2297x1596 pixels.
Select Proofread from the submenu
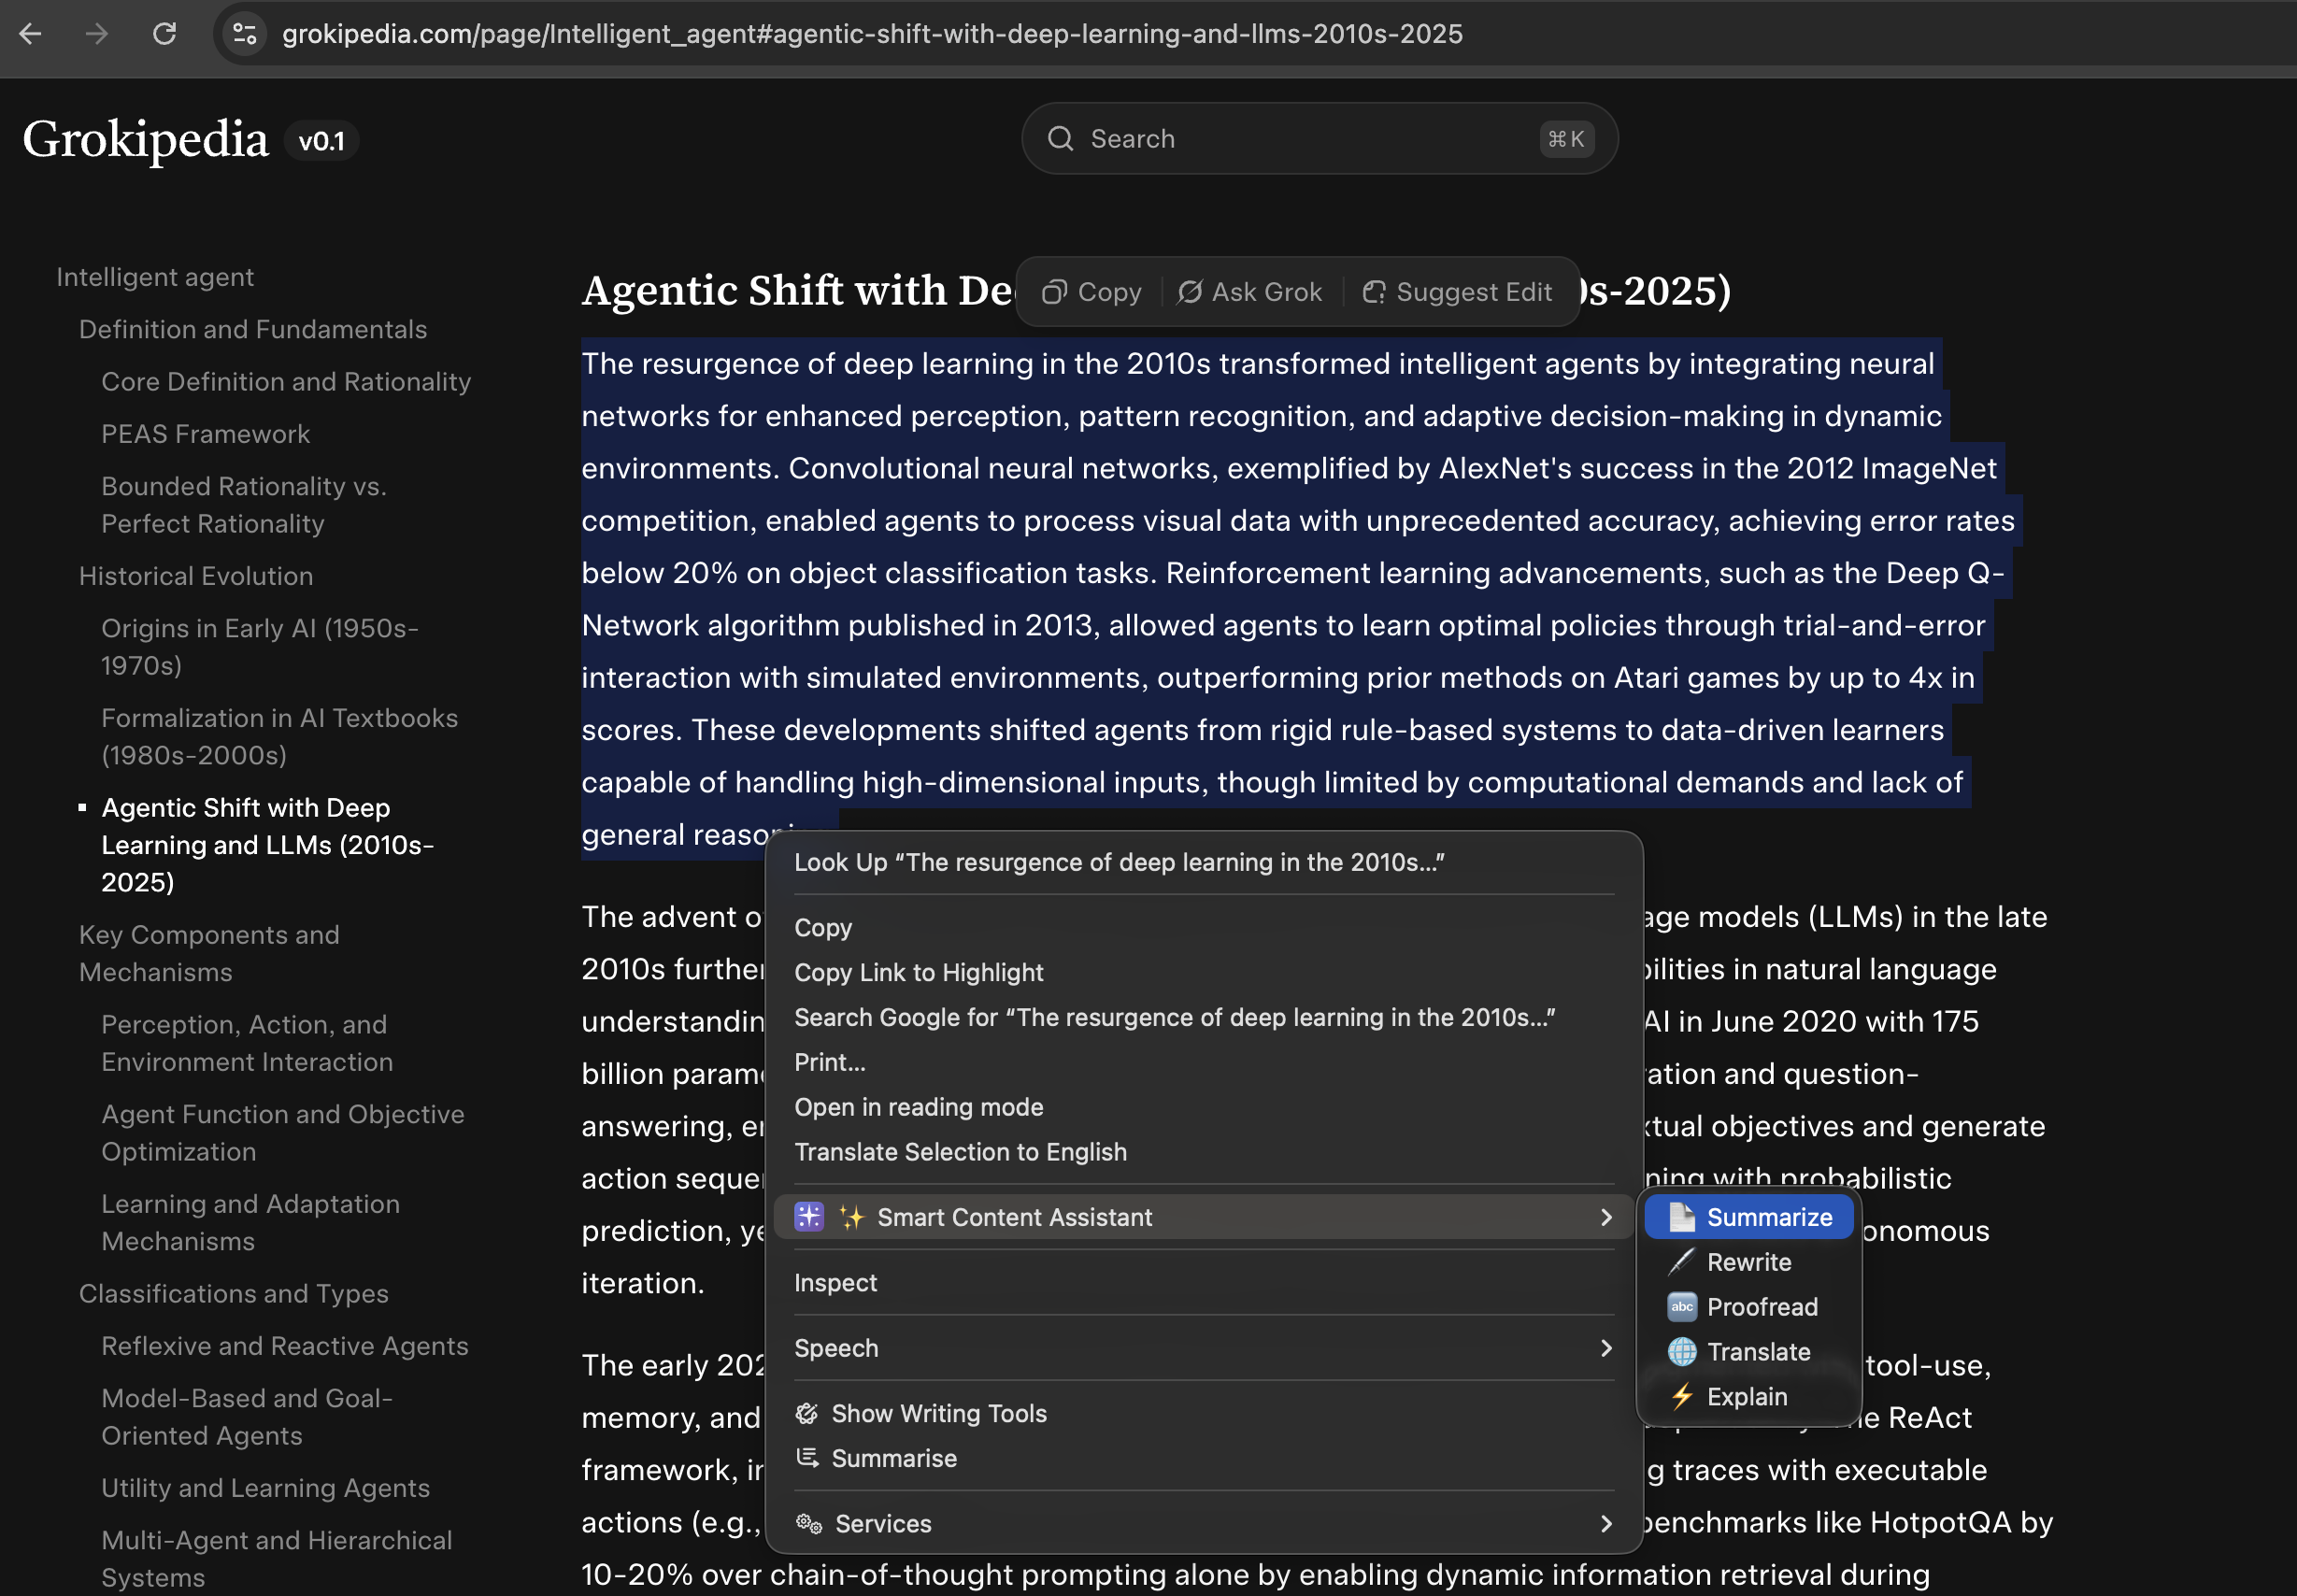(x=1761, y=1307)
